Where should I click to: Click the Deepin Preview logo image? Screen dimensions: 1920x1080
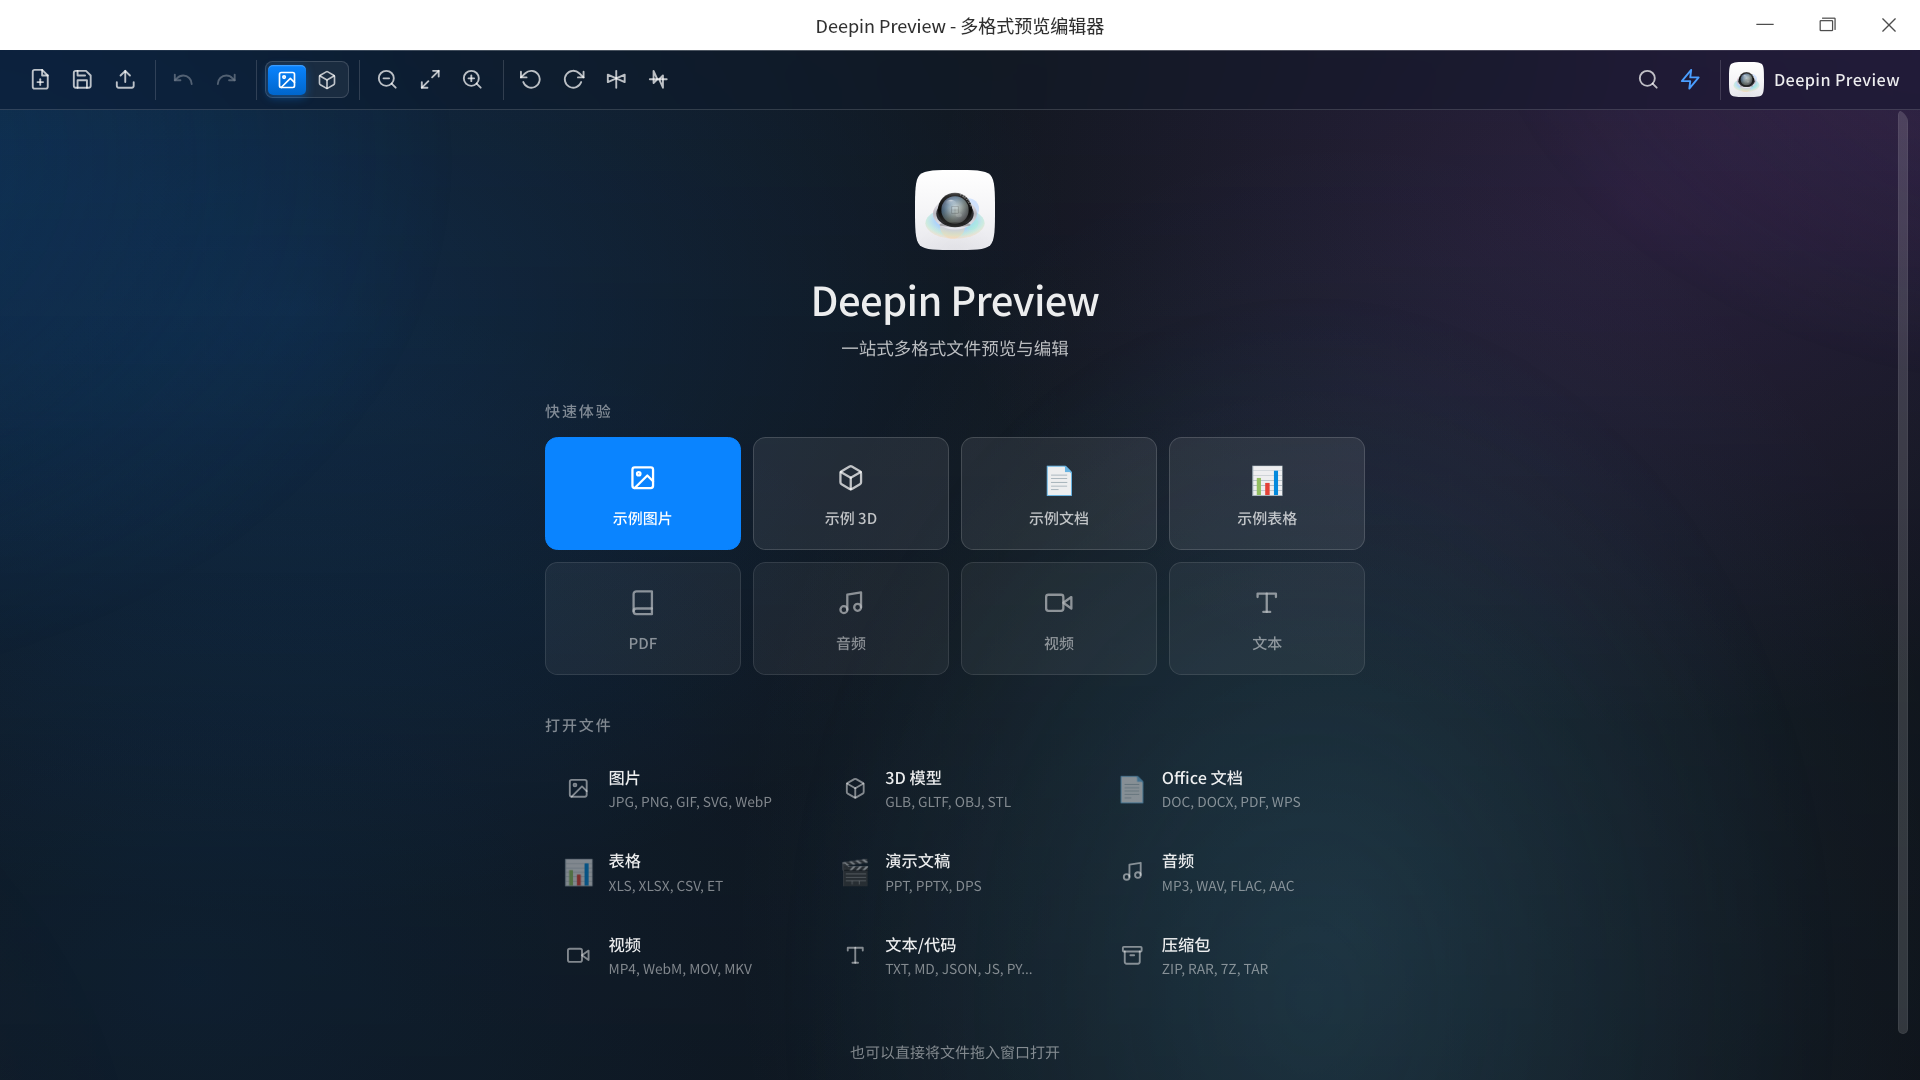(x=955, y=210)
